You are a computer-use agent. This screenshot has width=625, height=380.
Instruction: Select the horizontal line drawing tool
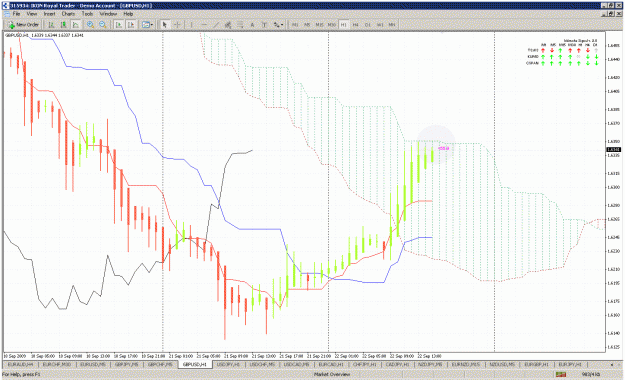[x=204, y=25]
